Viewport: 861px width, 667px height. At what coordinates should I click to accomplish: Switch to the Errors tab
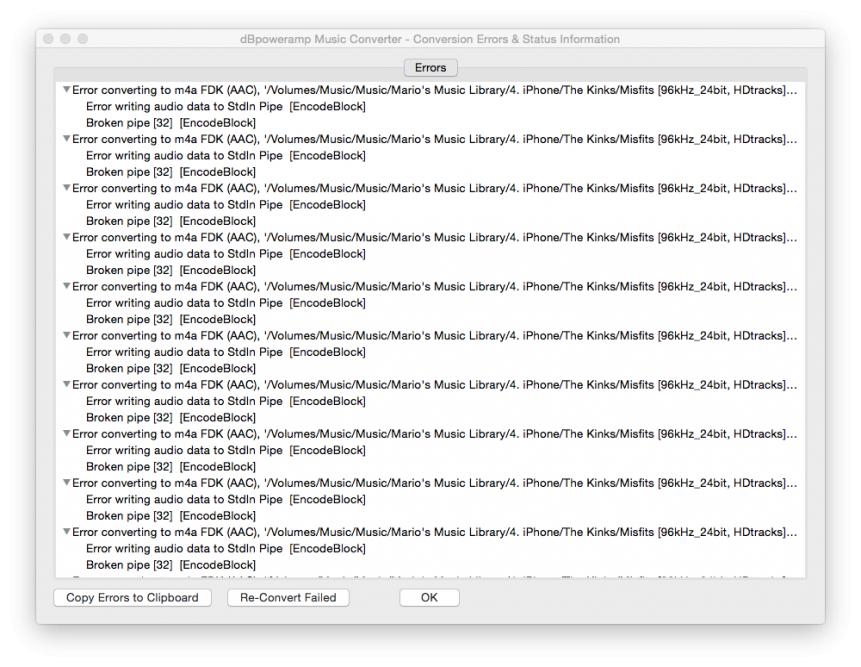coord(430,68)
